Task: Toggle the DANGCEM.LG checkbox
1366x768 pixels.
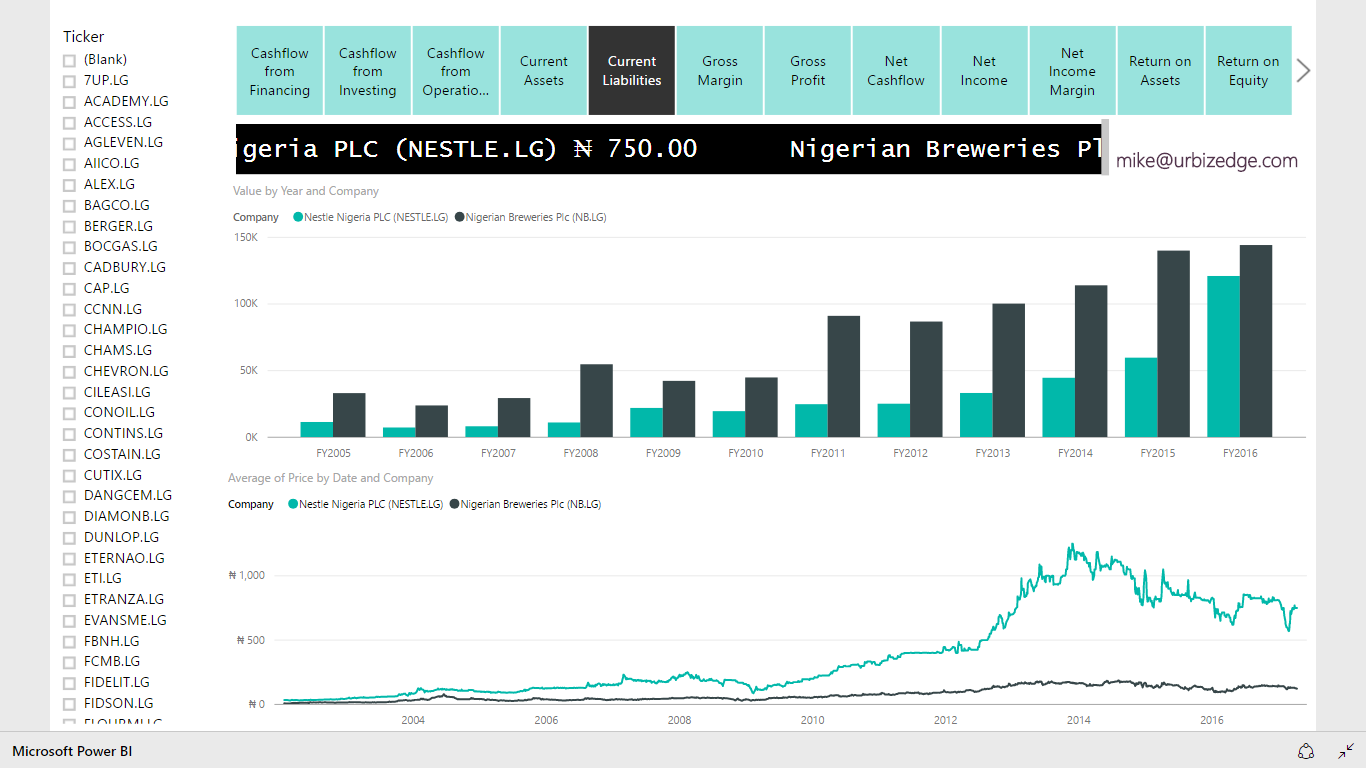Action: 69,496
